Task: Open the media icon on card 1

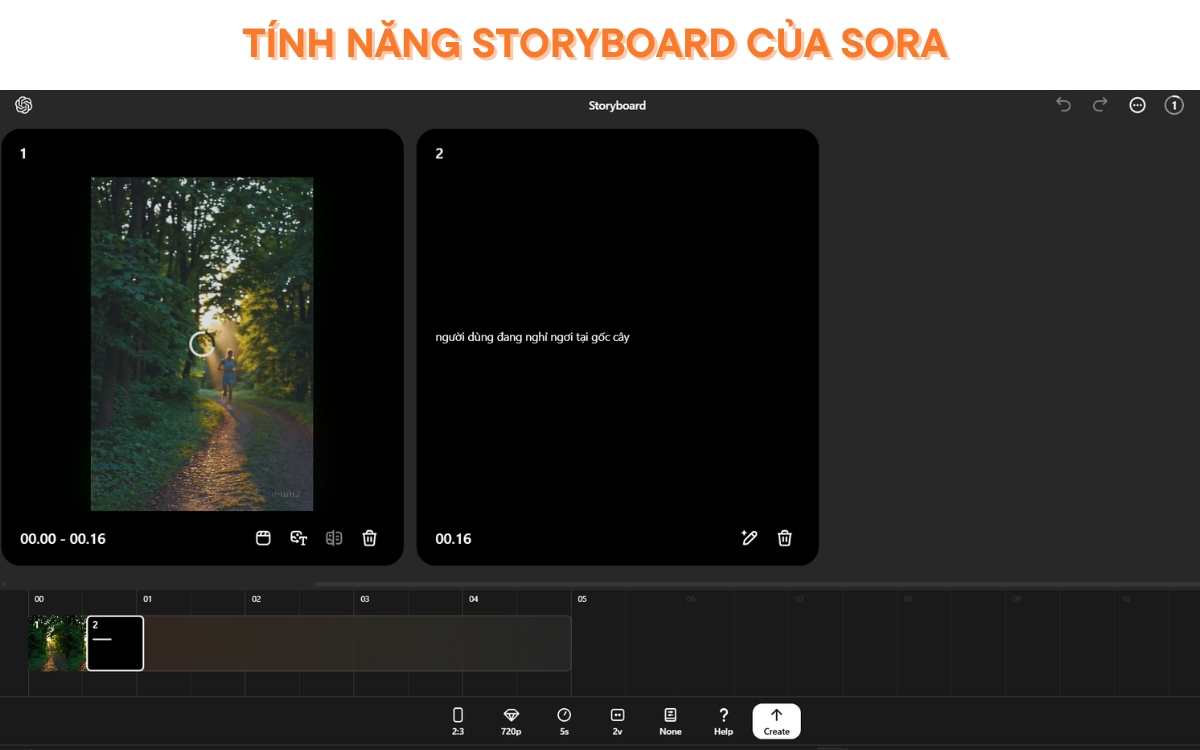Action: pos(263,538)
